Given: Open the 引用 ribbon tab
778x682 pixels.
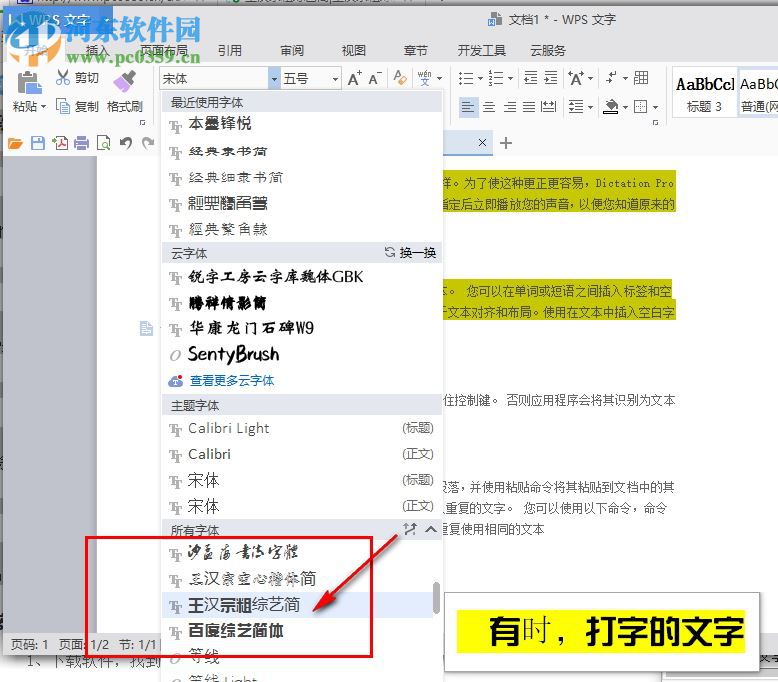Looking at the screenshot, I should point(230,50).
